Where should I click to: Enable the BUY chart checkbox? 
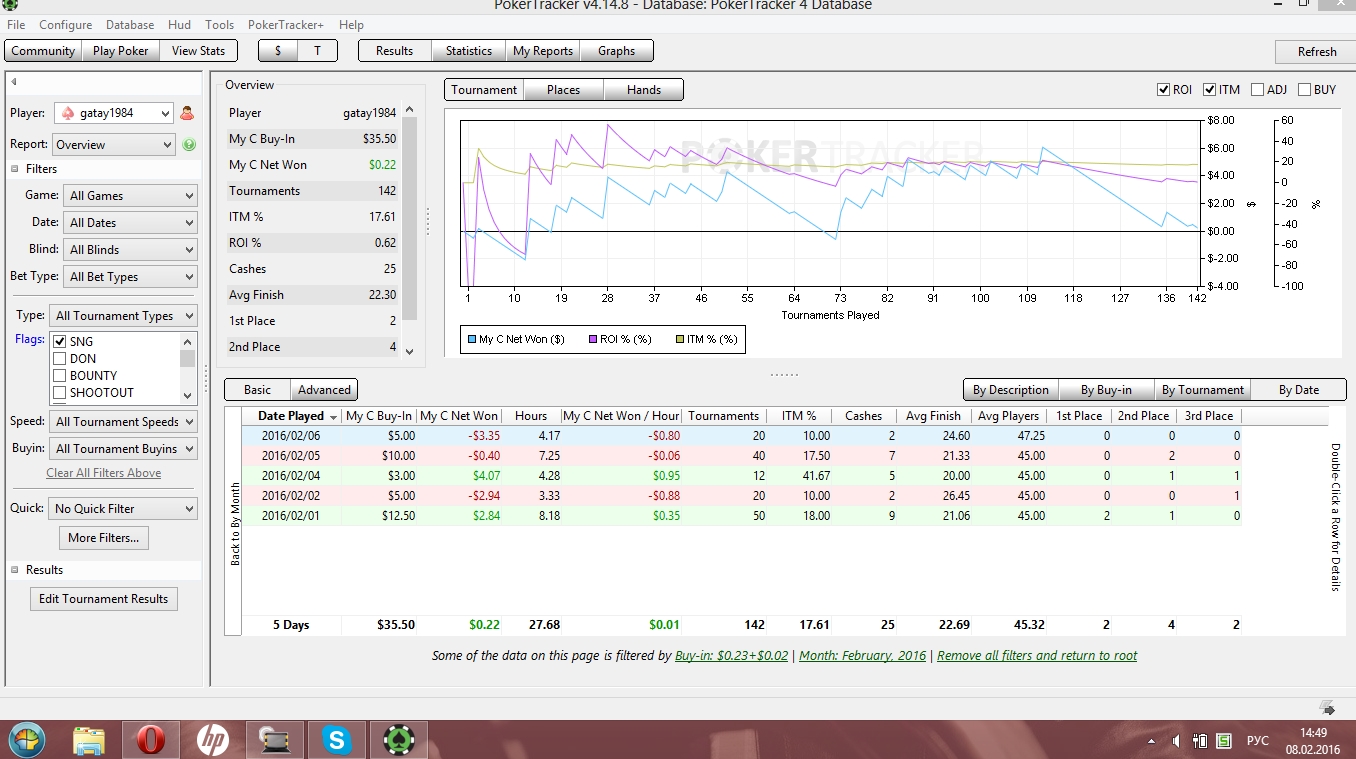[1304, 90]
